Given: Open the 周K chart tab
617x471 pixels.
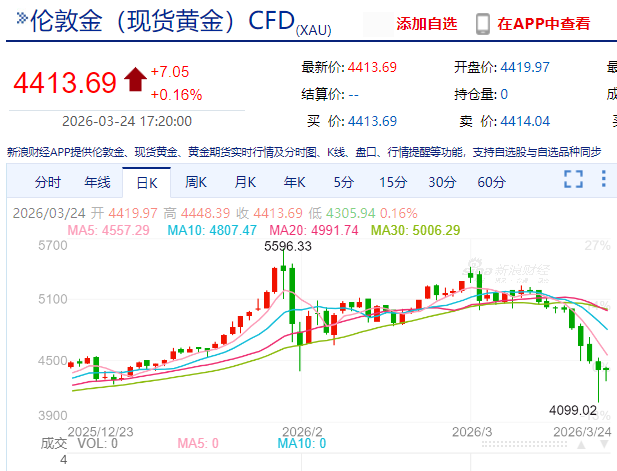Looking at the screenshot, I should [x=196, y=182].
